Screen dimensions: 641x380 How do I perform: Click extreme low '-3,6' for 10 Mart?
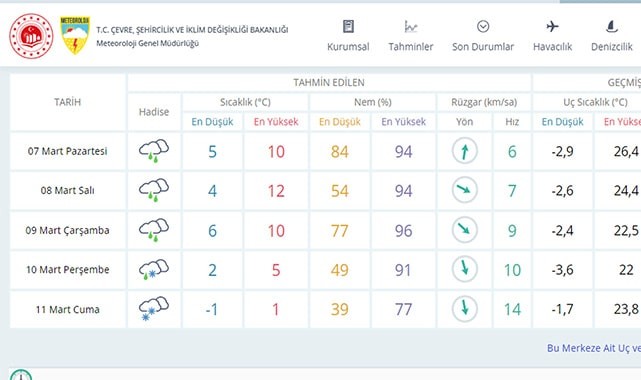pyautogui.click(x=563, y=270)
